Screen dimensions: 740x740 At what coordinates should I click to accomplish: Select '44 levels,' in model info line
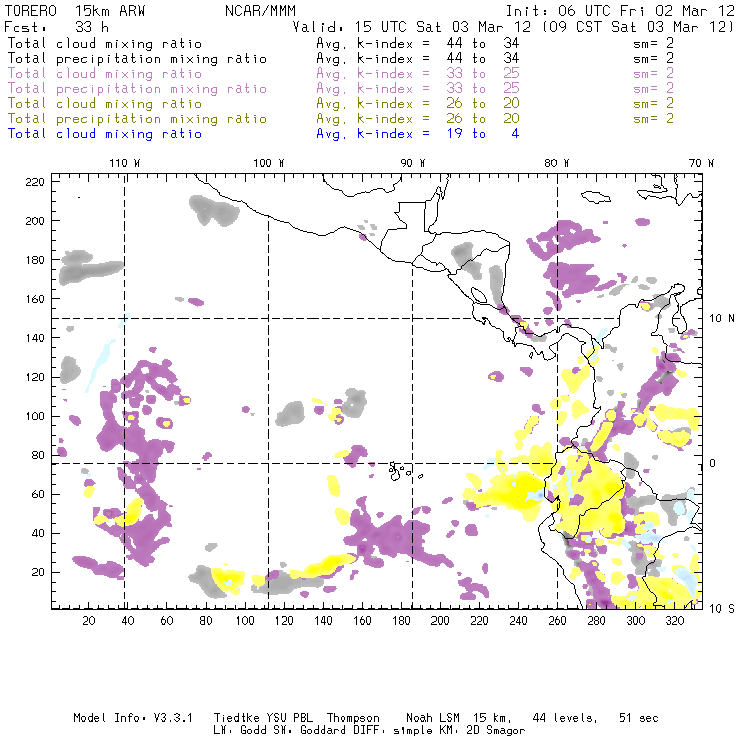point(565,718)
